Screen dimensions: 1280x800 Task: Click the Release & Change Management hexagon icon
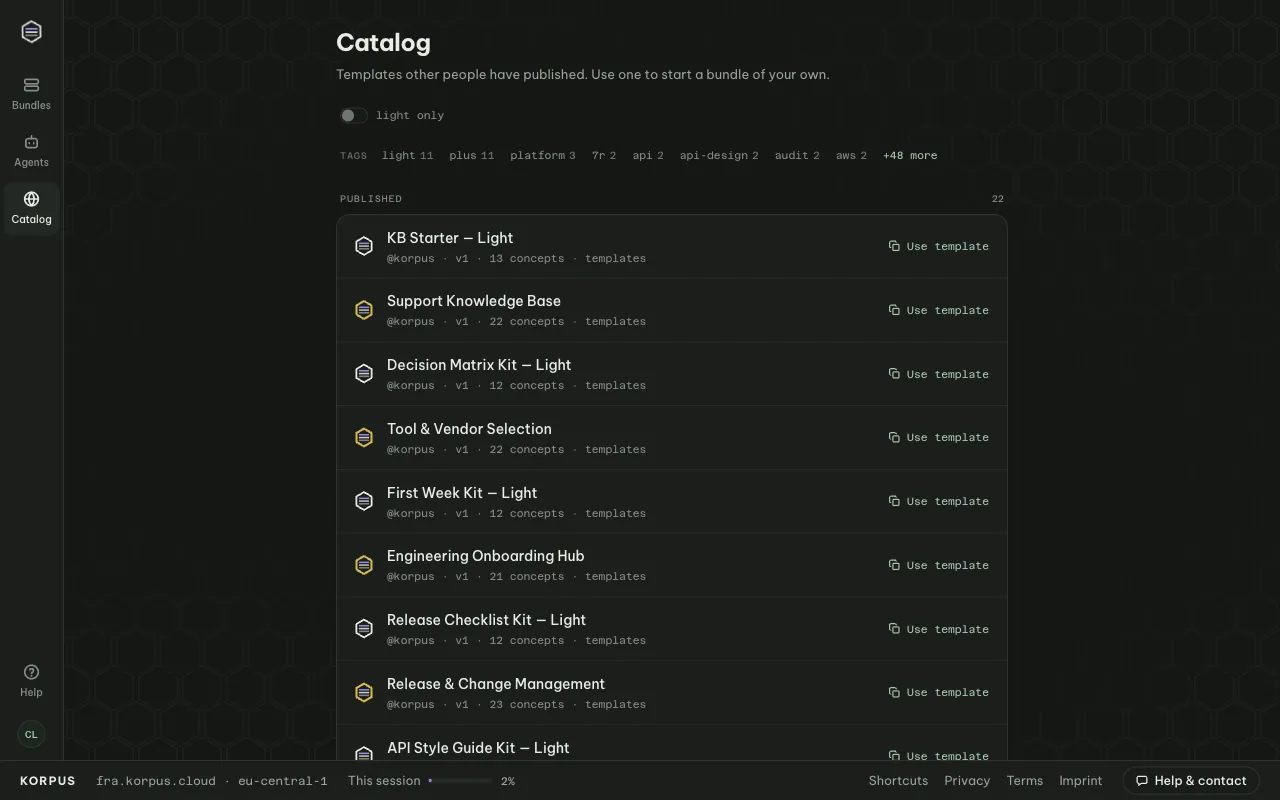(x=364, y=692)
